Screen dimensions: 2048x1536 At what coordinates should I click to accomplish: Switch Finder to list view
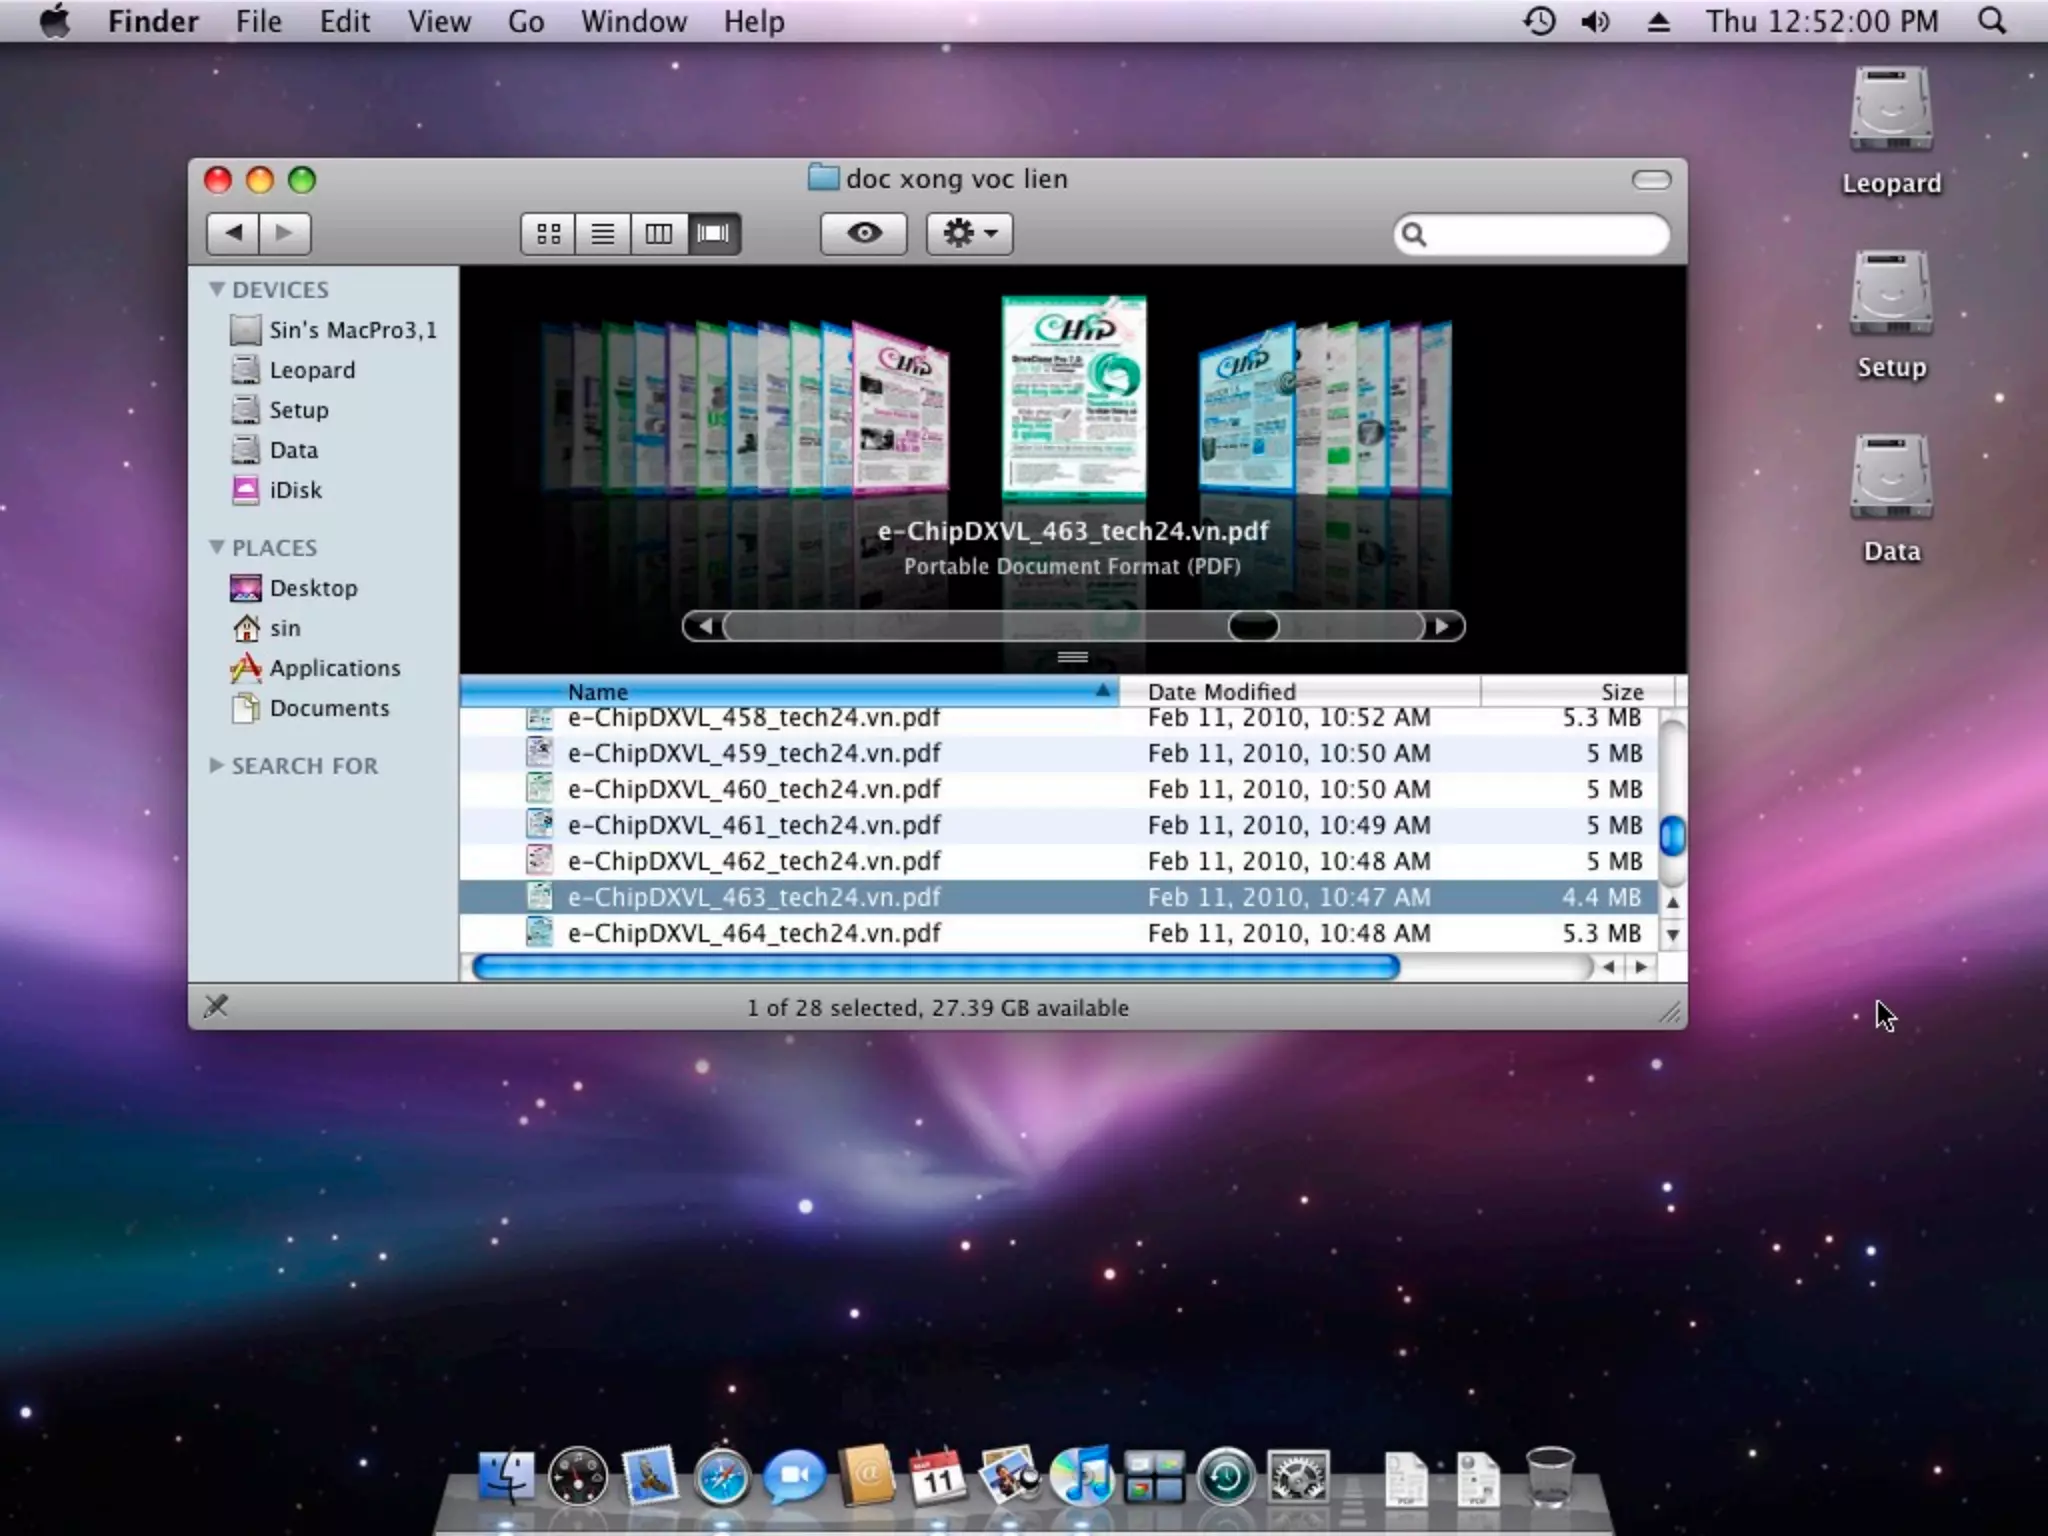coord(602,234)
